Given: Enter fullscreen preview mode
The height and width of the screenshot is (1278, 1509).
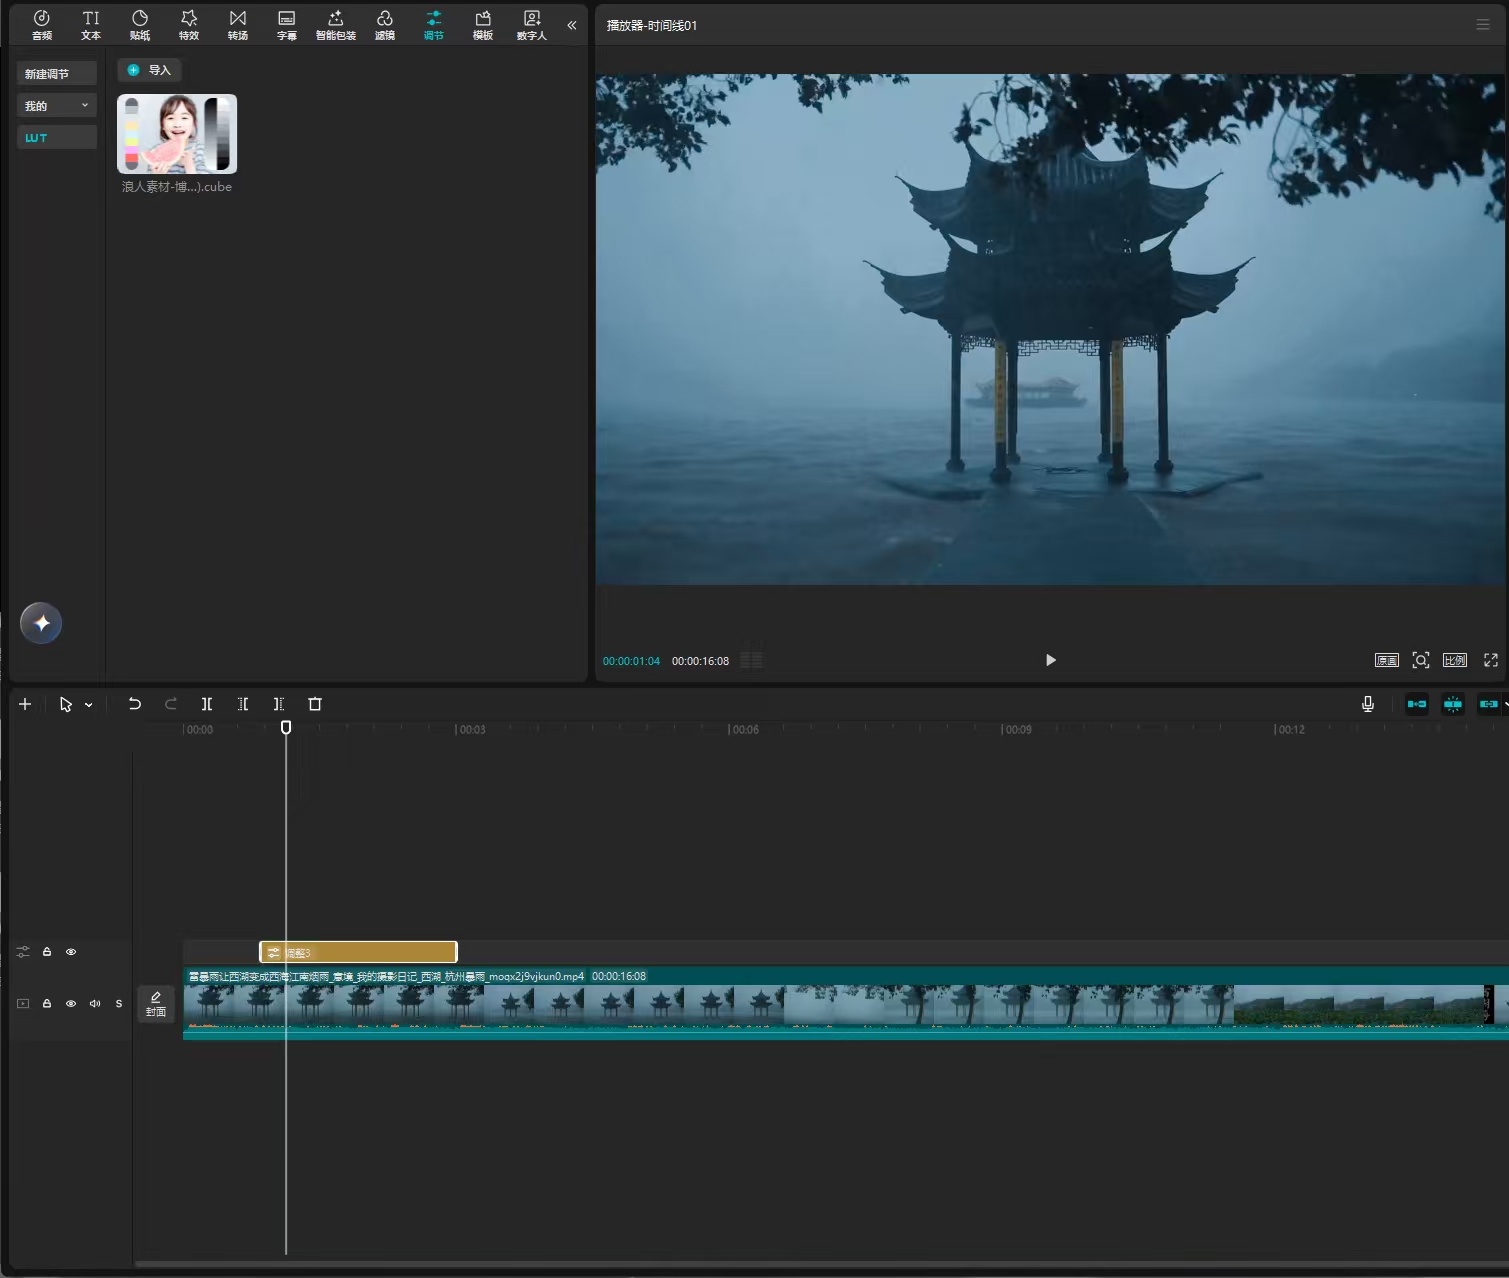Looking at the screenshot, I should pyautogui.click(x=1491, y=660).
